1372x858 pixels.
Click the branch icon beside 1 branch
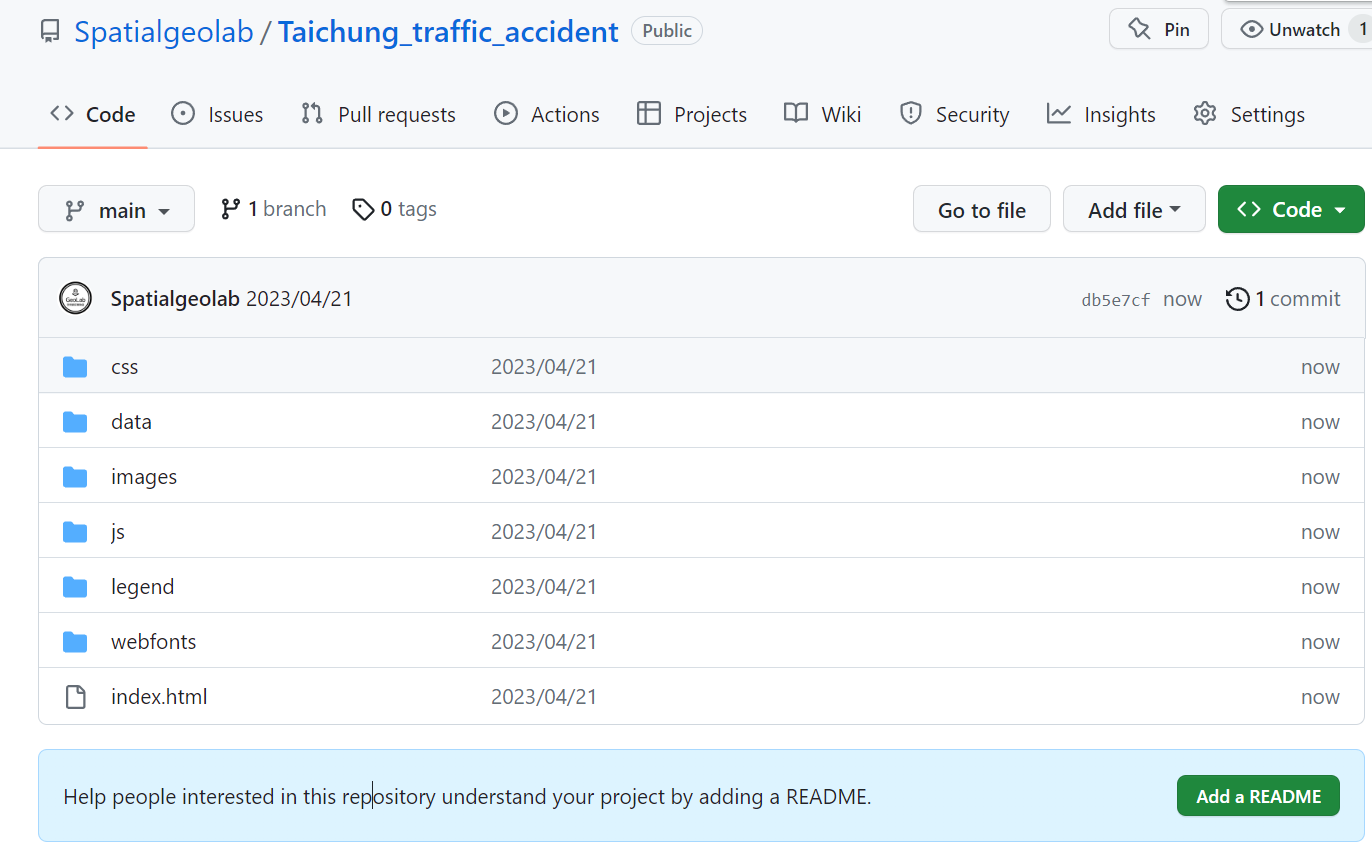(231, 209)
